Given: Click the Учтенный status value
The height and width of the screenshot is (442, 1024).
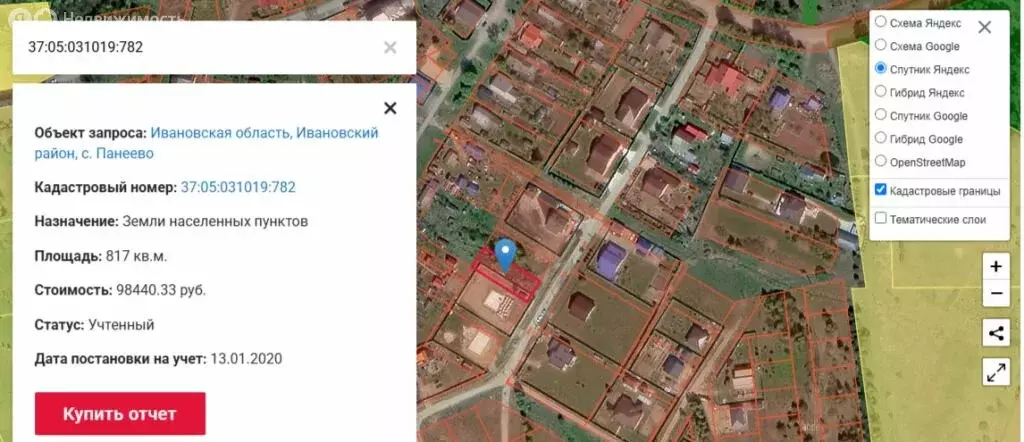Looking at the screenshot, I should tap(121, 325).
